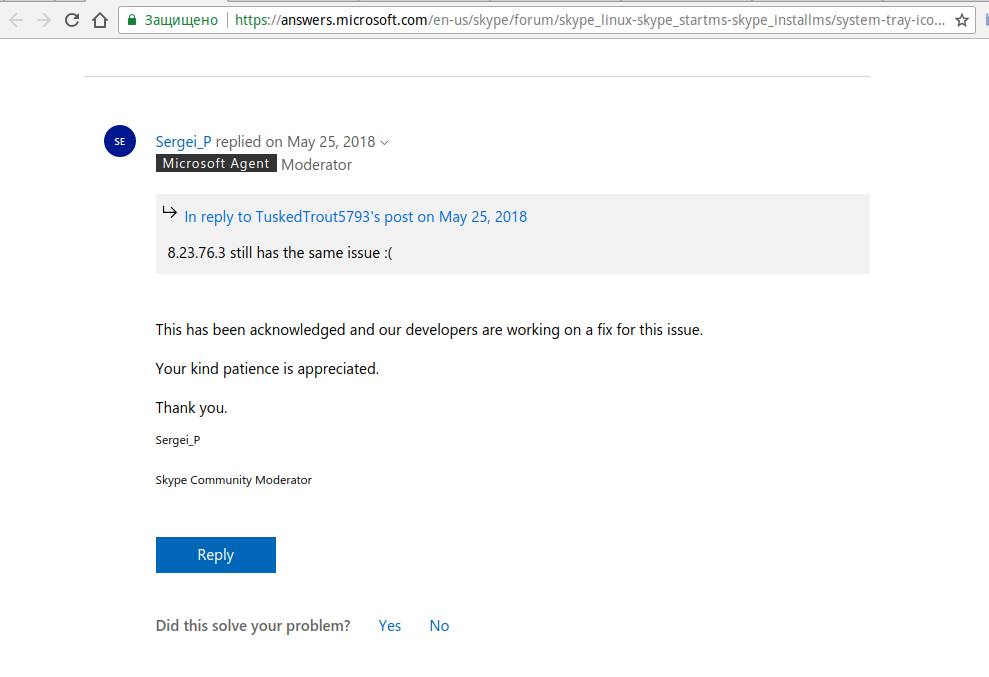Image resolution: width=989 pixels, height=677 pixels.
Task: Expand the chevron next to May 25, 2018
Action: click(x=385, y=142)
